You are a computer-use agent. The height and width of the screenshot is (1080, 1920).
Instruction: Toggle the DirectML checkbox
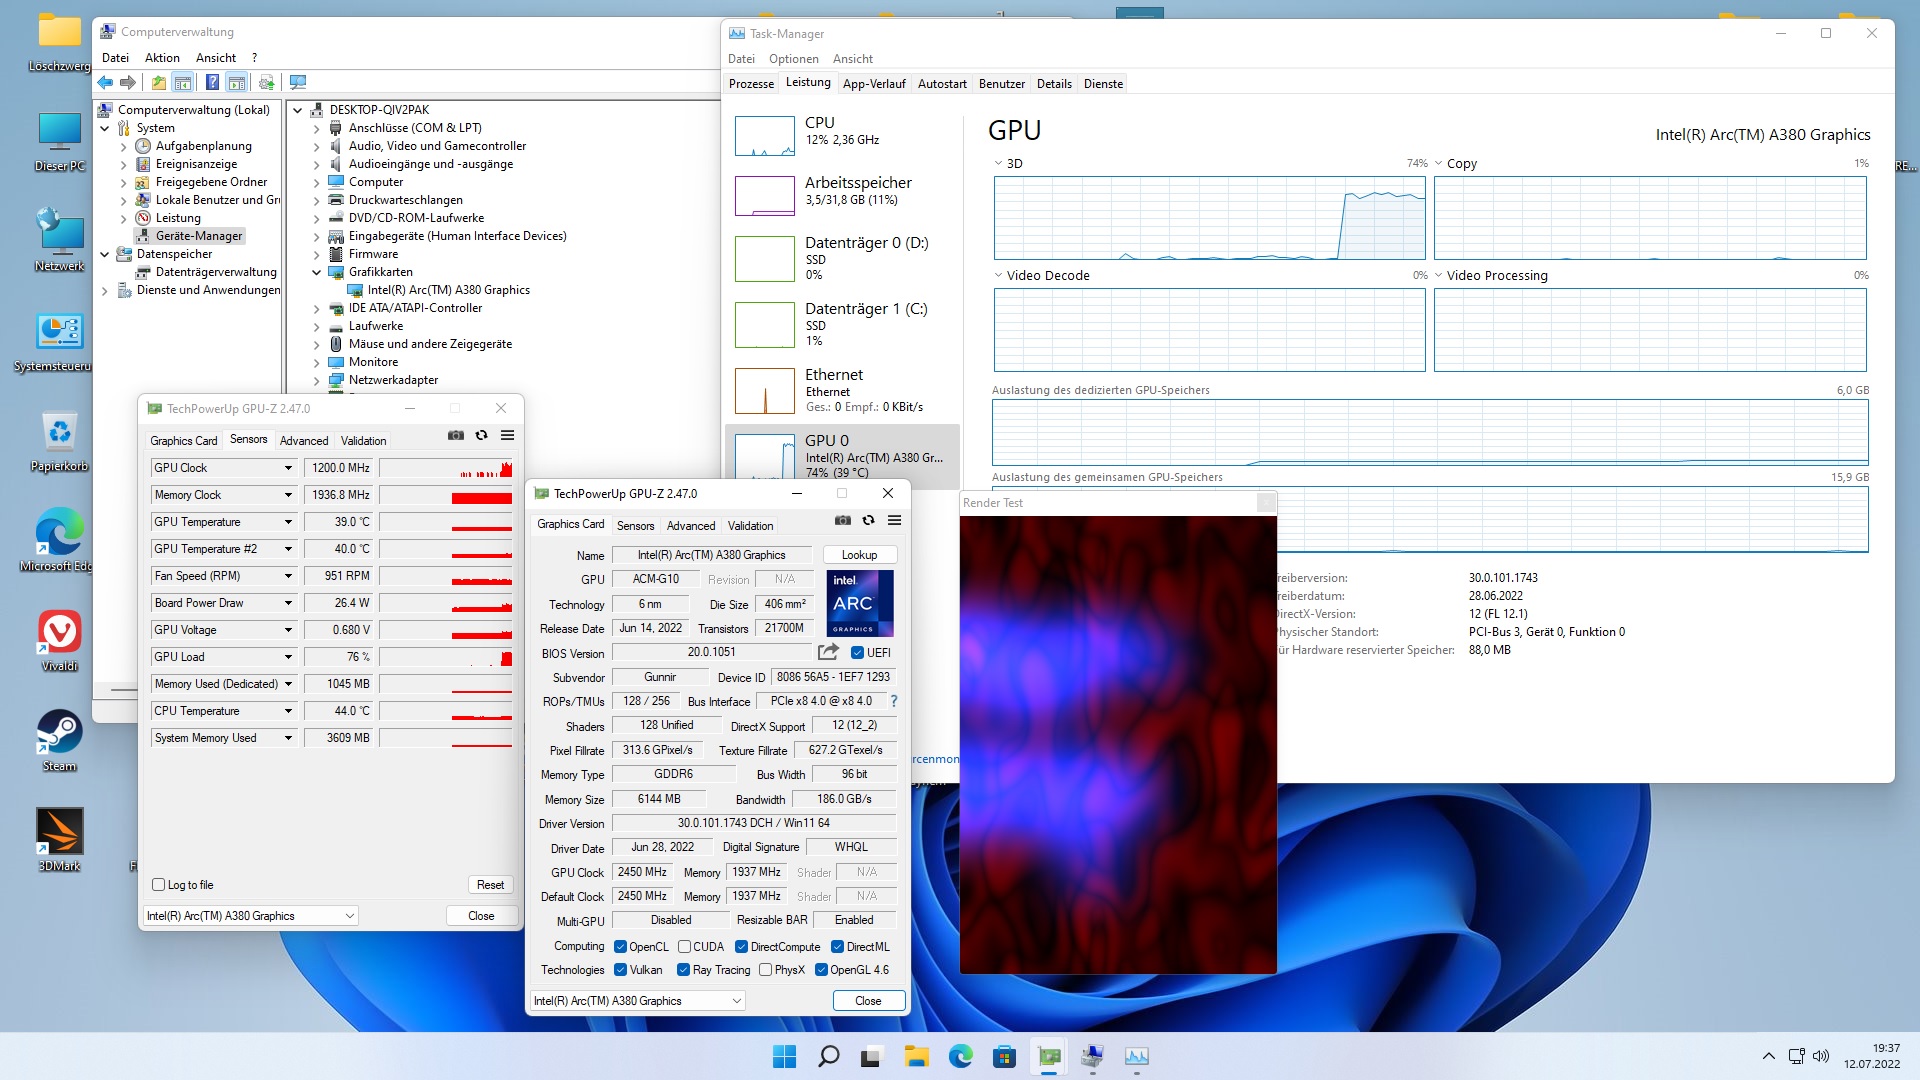[x=837, y=947]
